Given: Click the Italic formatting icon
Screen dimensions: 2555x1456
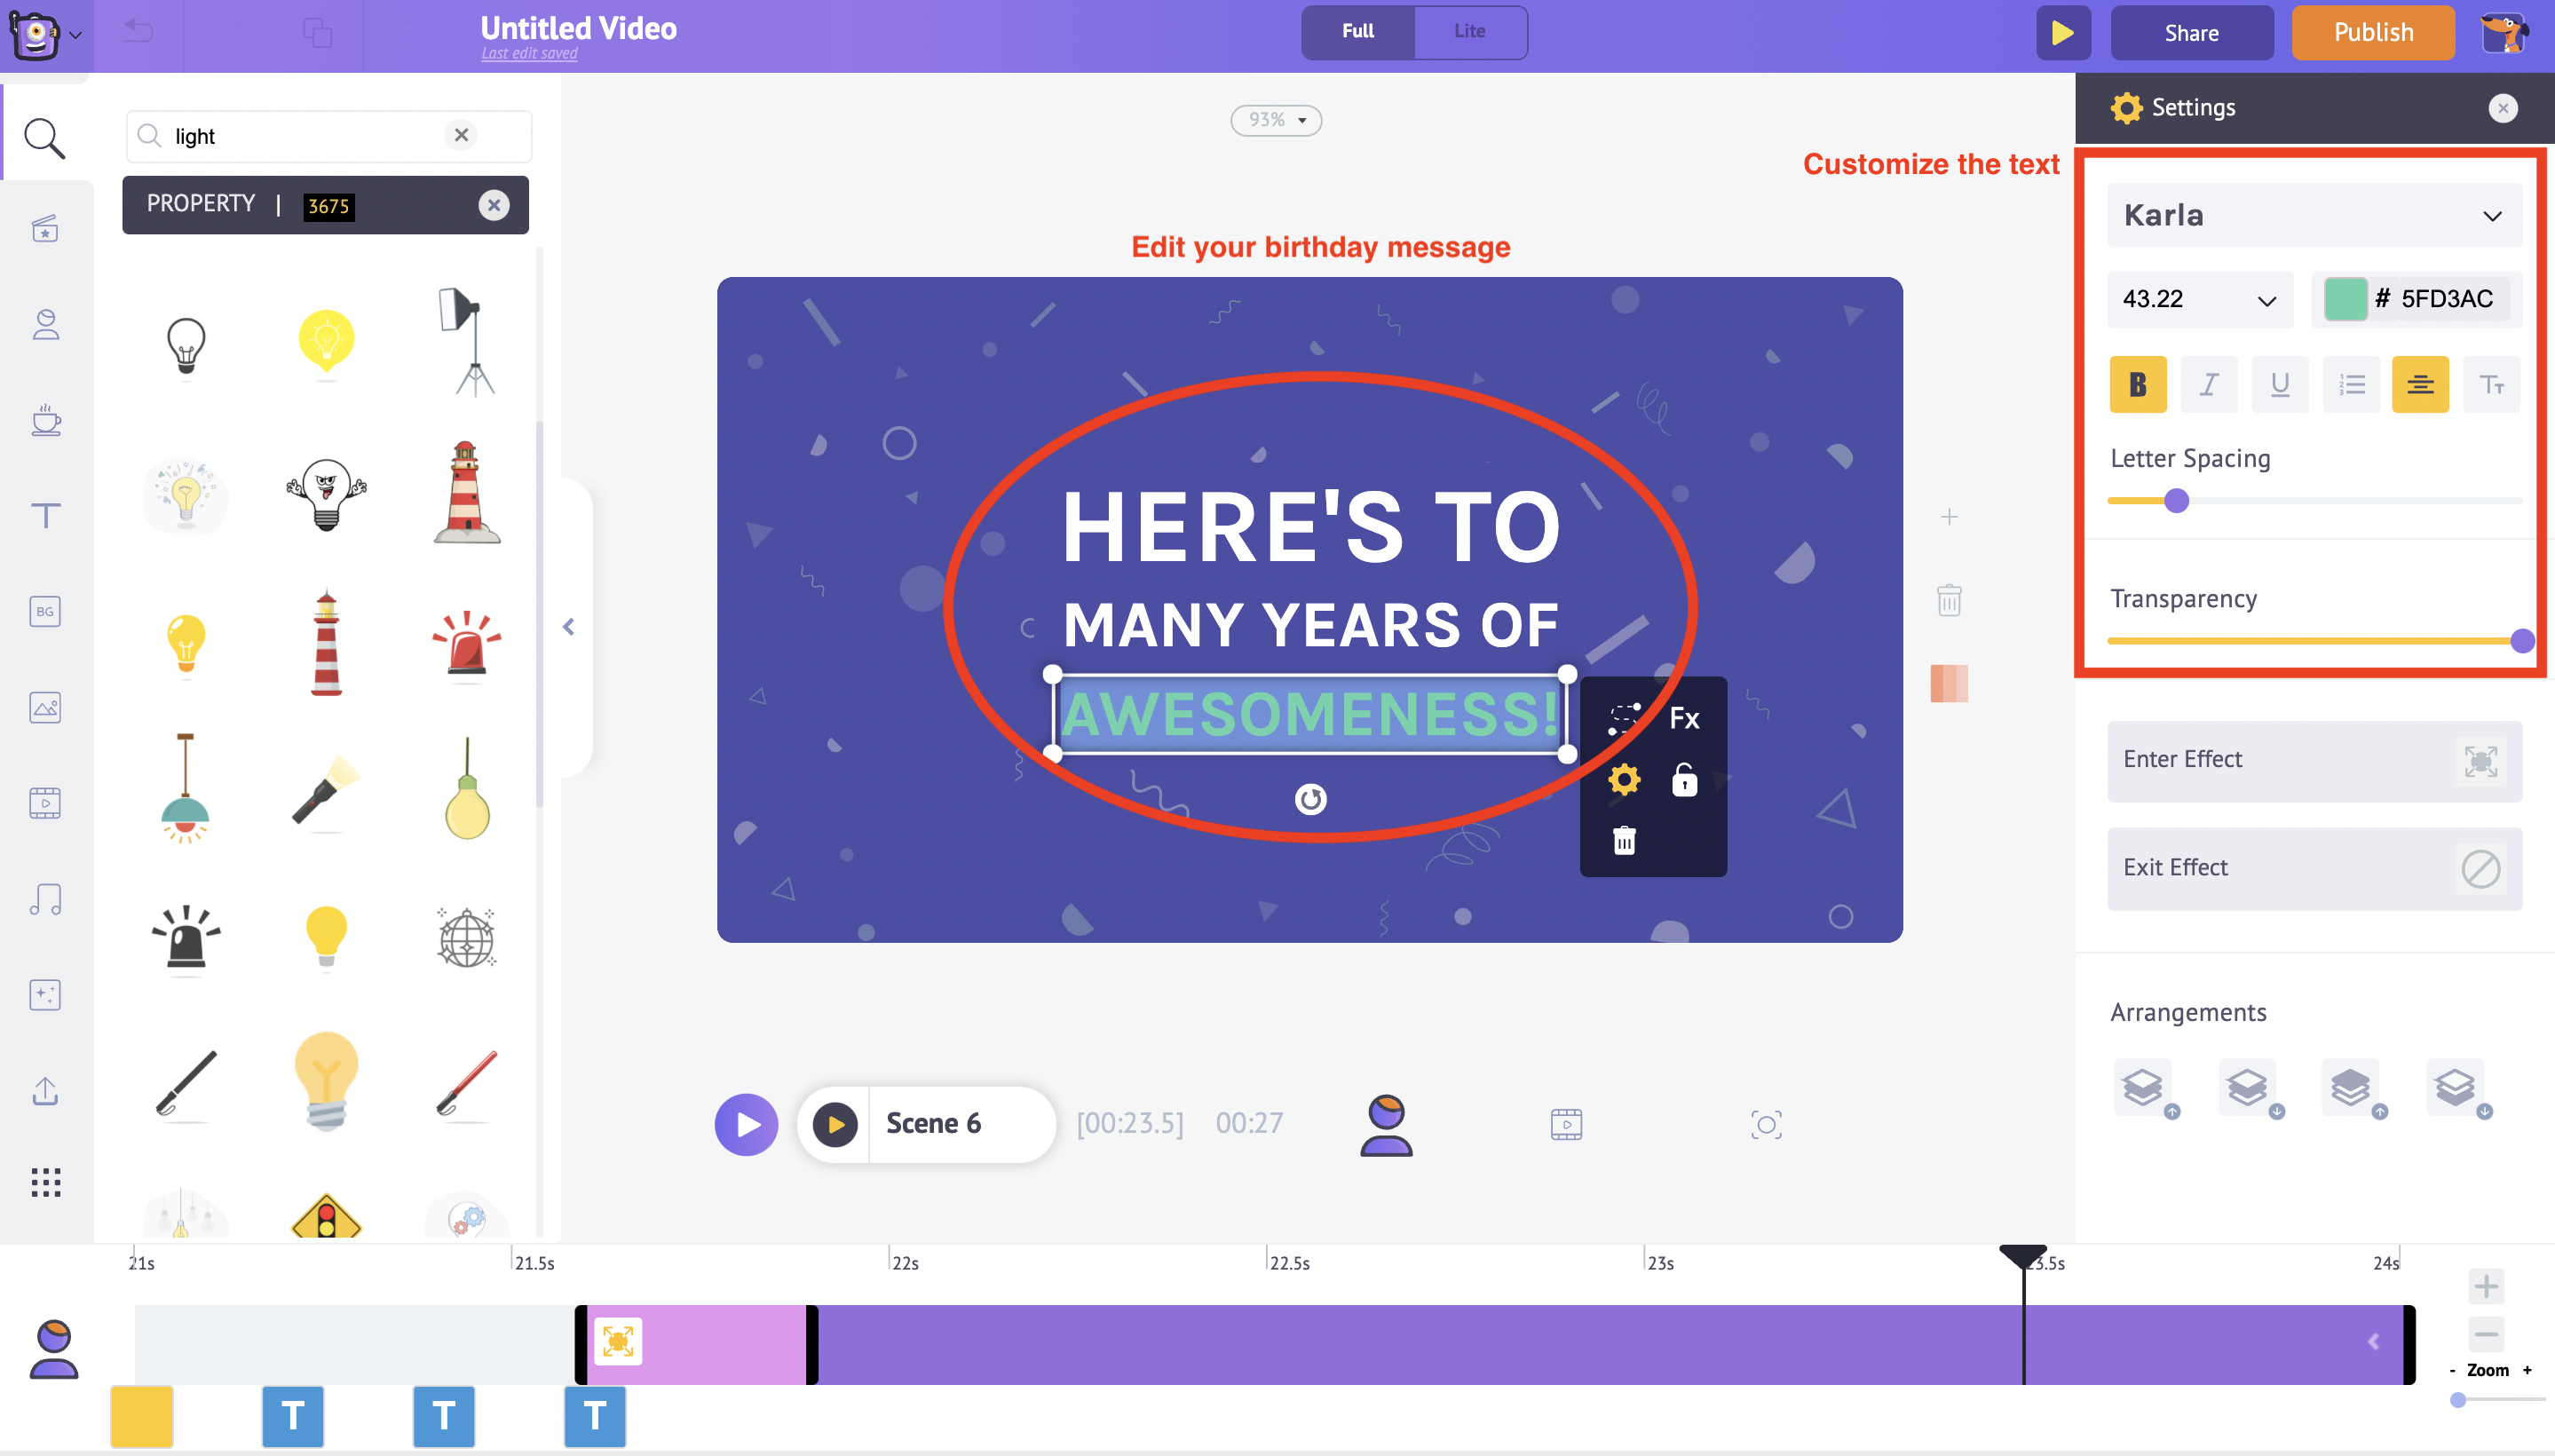Looking at the screenshot, I should pyautogui.click(x=2208, y=384).
